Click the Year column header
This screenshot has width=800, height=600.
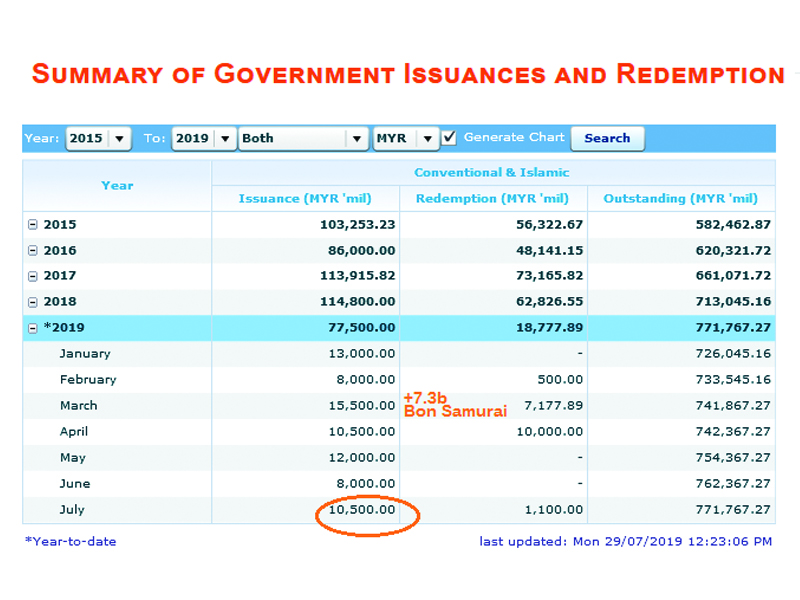coord(117,185)
